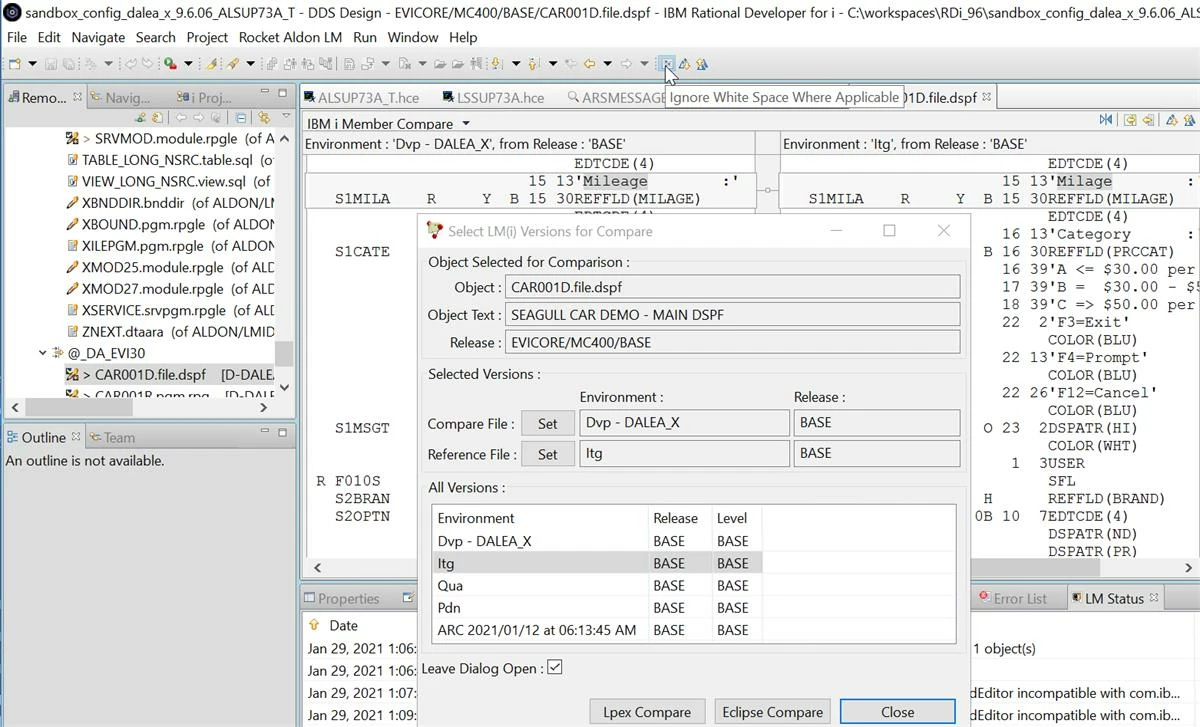Switch to the Team tab

click(x=112, y=437)
